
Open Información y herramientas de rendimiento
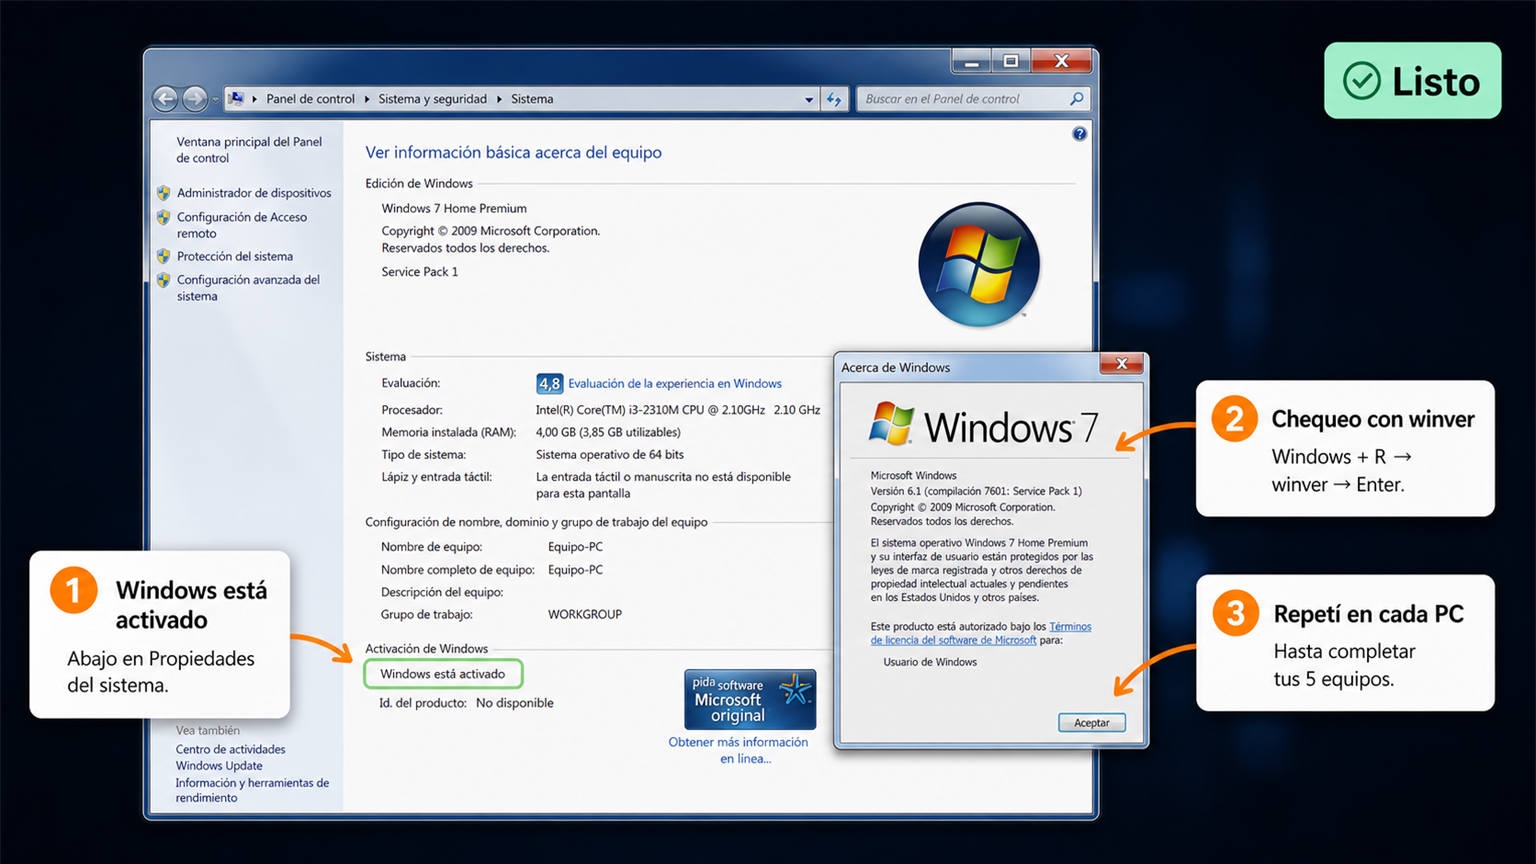(x=252, y=790)
